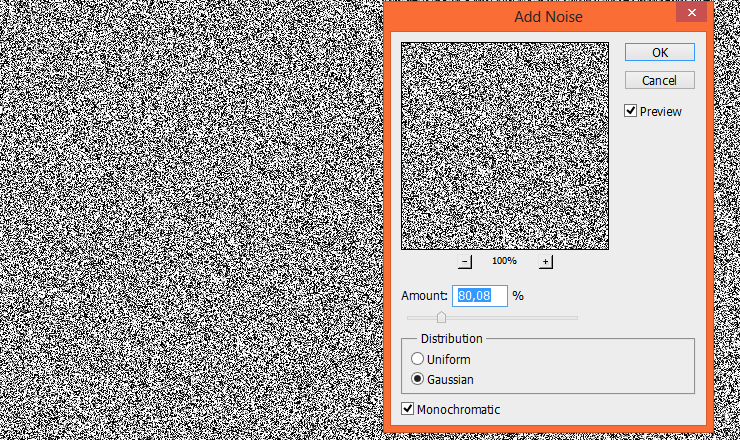Select Uniform distribution

(418, 359)
